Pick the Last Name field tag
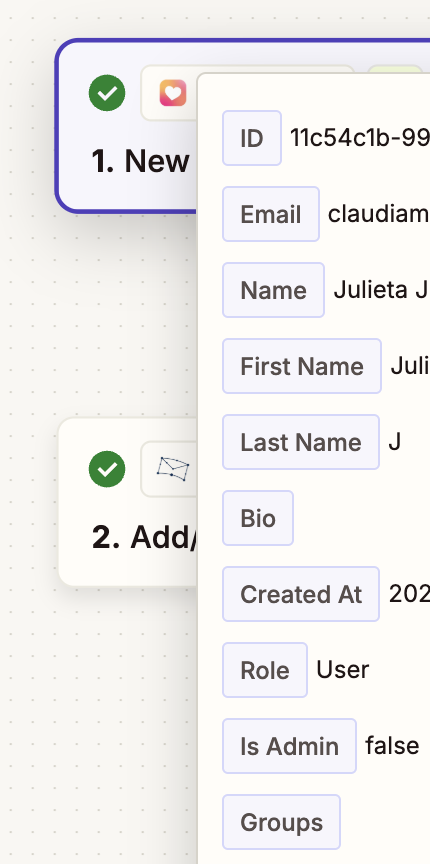This screenshot has height=864, width=430. [301, 442]
